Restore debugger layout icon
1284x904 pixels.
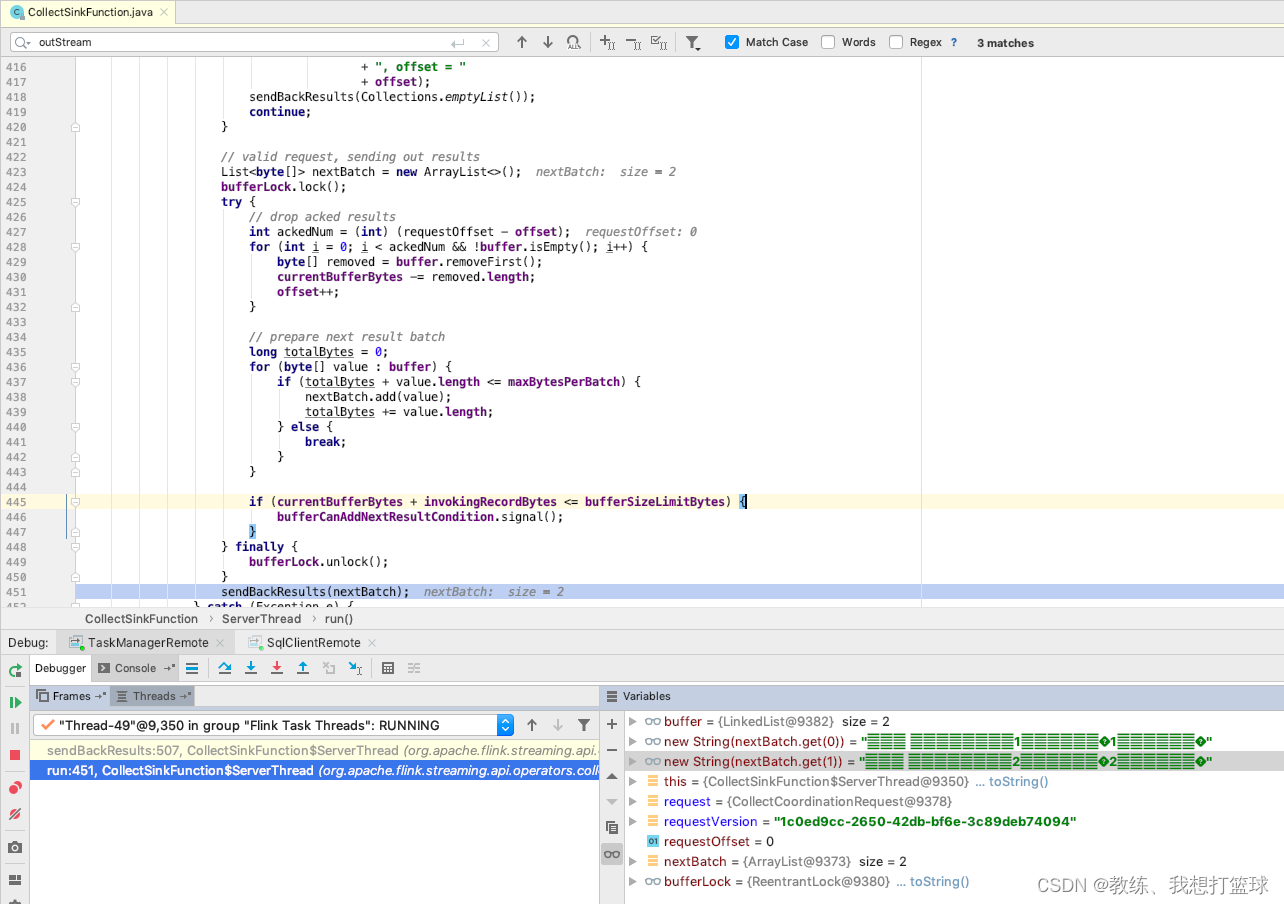click(x=15, y=880)
